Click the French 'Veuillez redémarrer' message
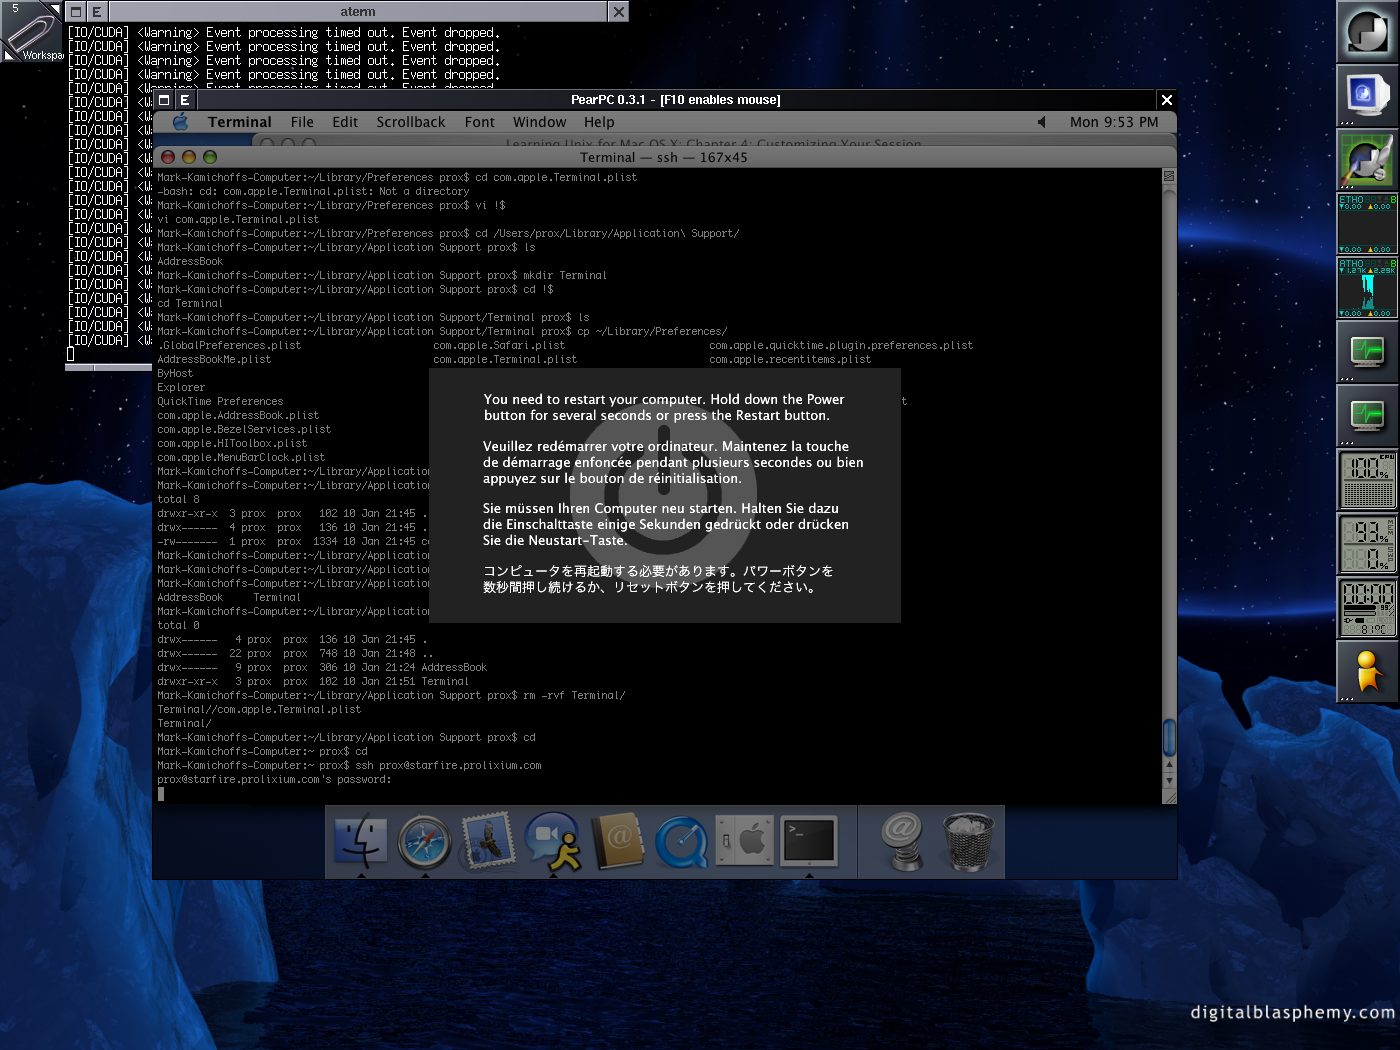Image resolution: width=1400 pixels, height=1050 pixels. point(673,463)
